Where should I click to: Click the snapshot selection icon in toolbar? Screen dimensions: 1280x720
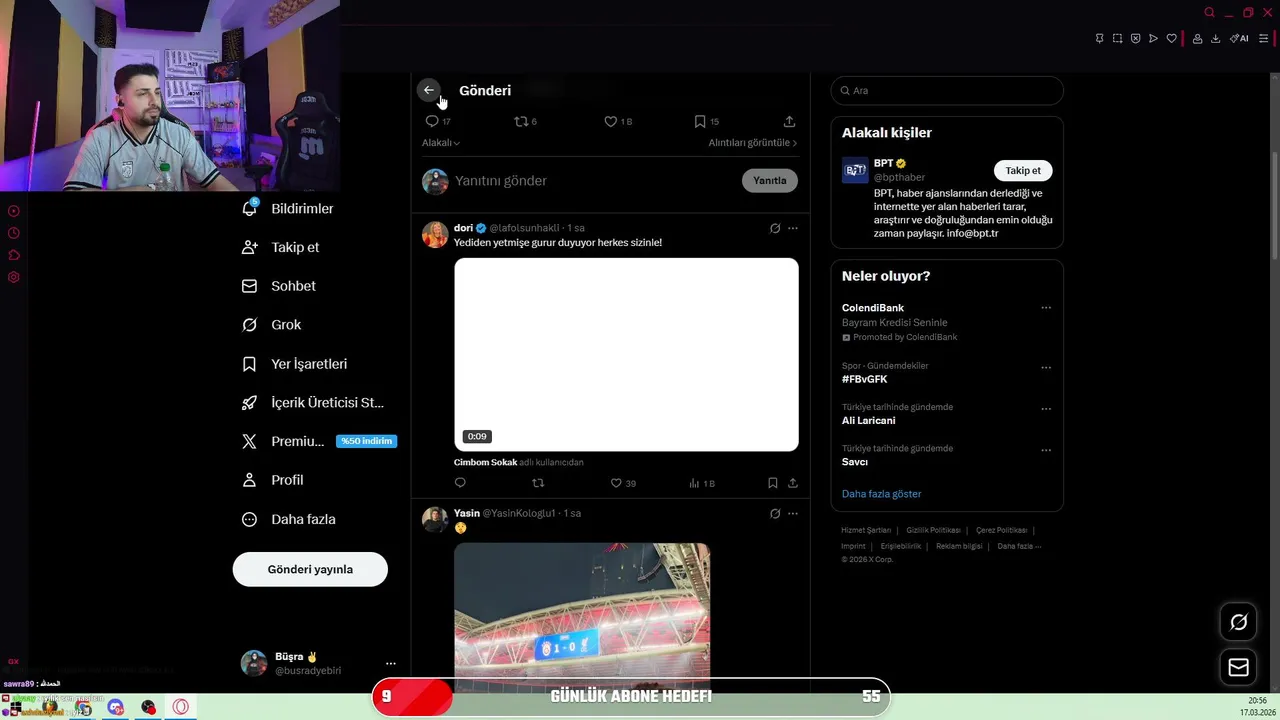1117,38
